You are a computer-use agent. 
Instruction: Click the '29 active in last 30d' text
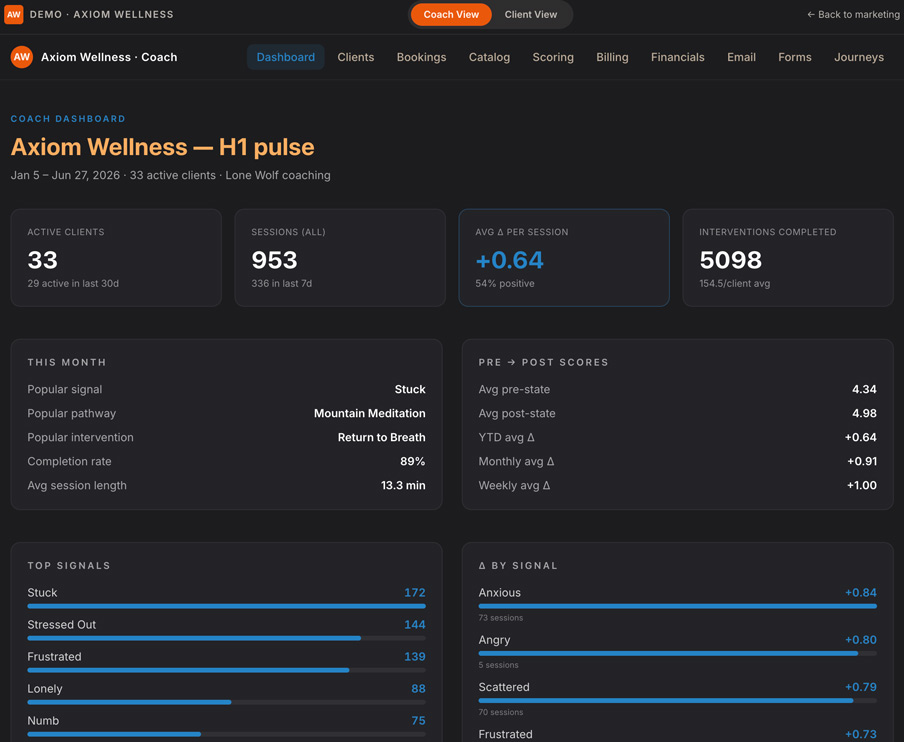tap(73, 284)
